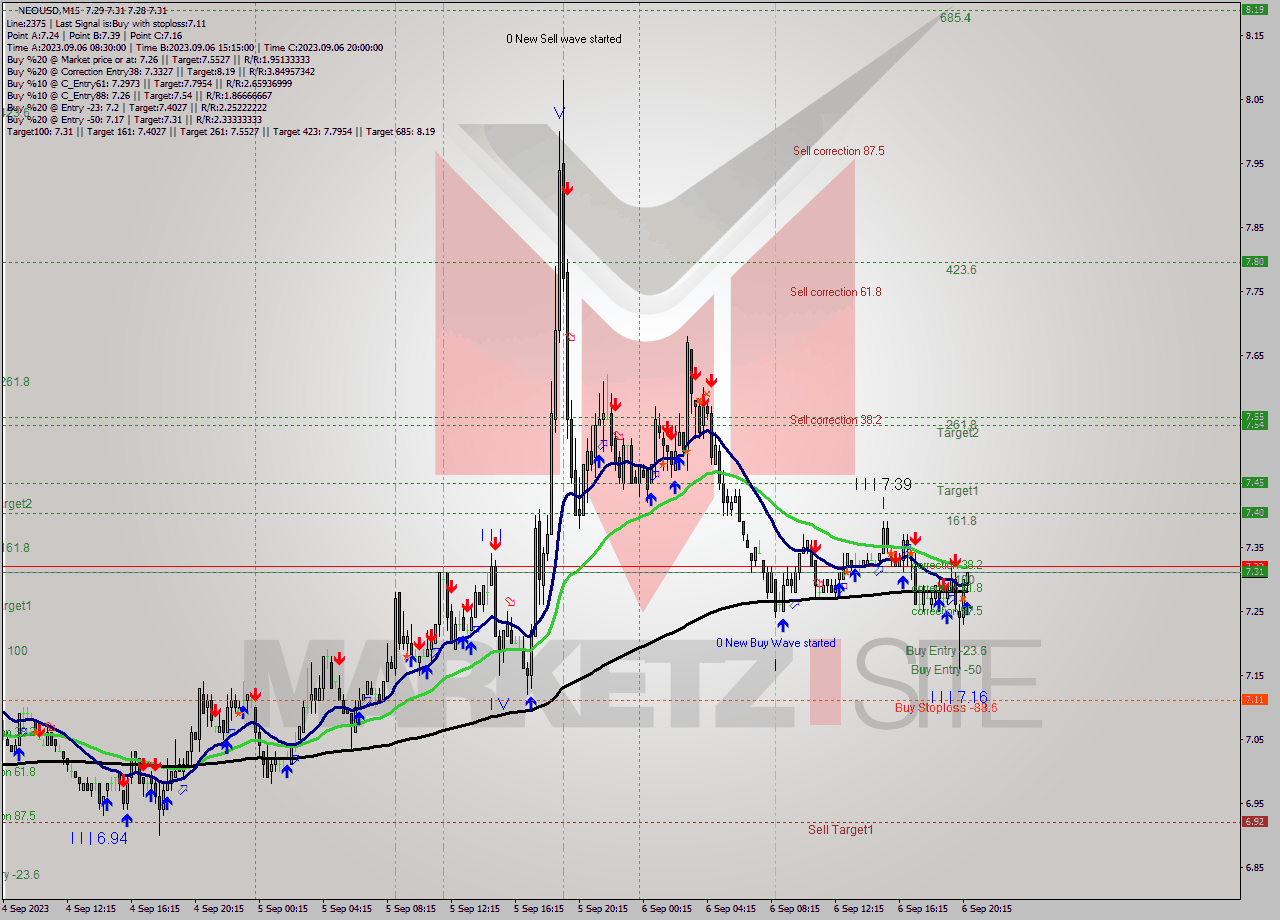Click the green 7.80 price tag

(1254, 262)
